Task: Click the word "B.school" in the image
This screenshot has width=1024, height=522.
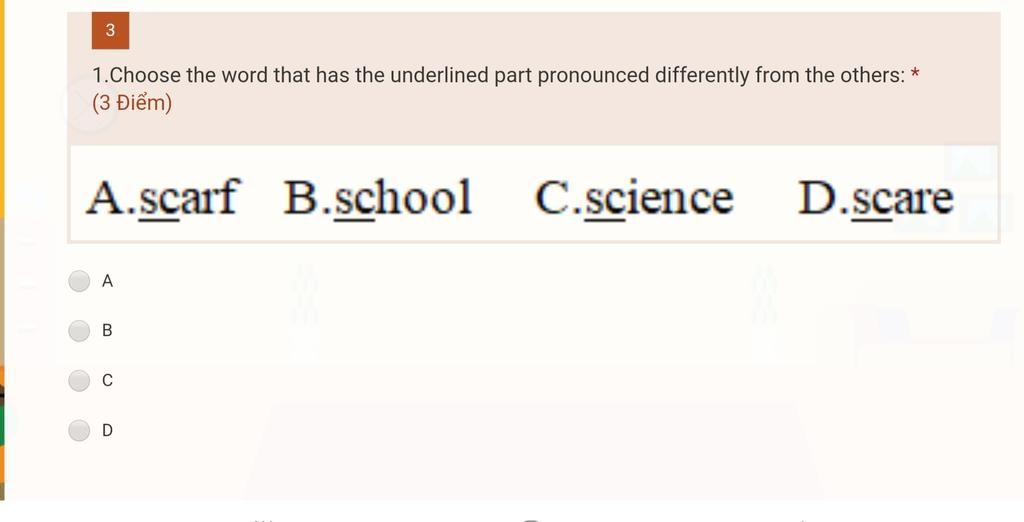Action: [377, 197]
